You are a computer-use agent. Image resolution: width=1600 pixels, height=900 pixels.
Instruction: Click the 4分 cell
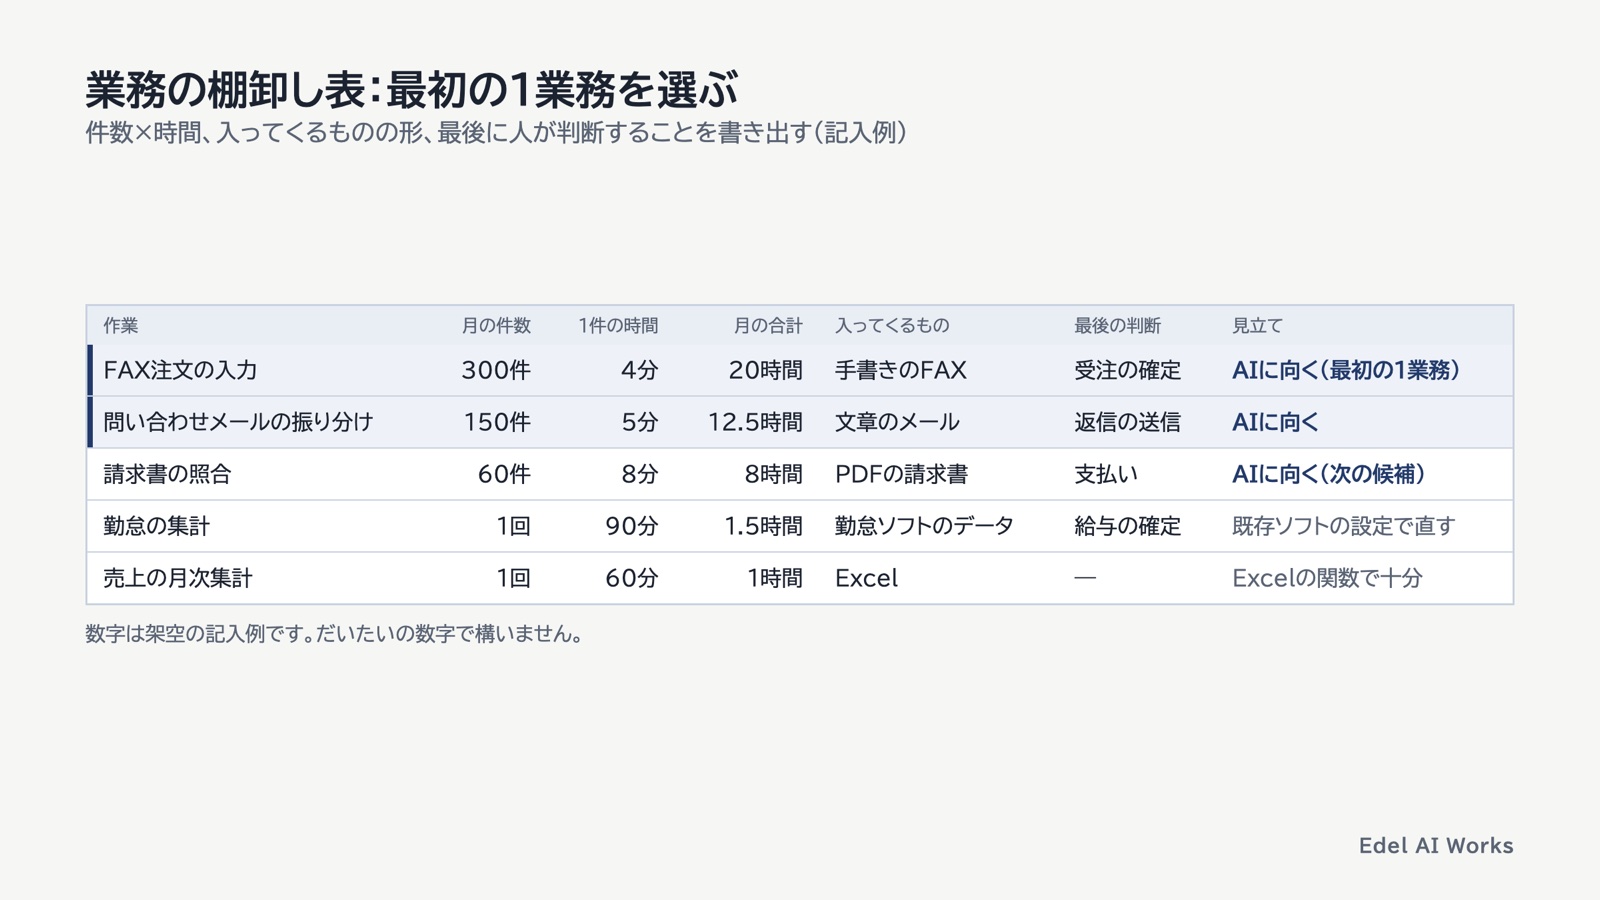pos(640,370)
